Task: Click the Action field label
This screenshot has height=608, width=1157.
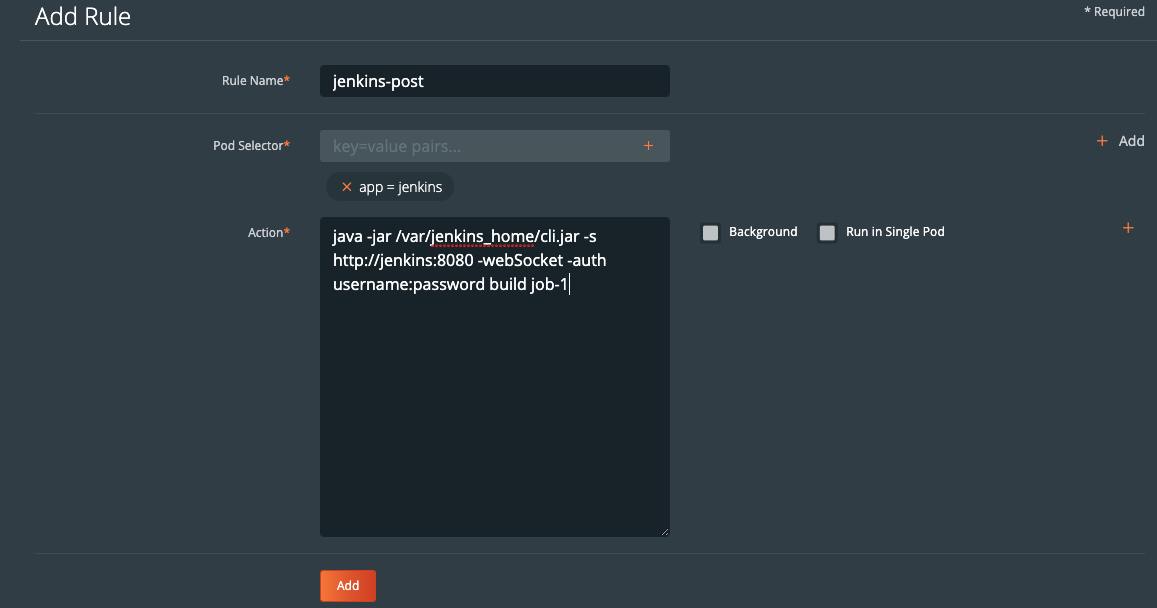Action: tap(267, 233)
